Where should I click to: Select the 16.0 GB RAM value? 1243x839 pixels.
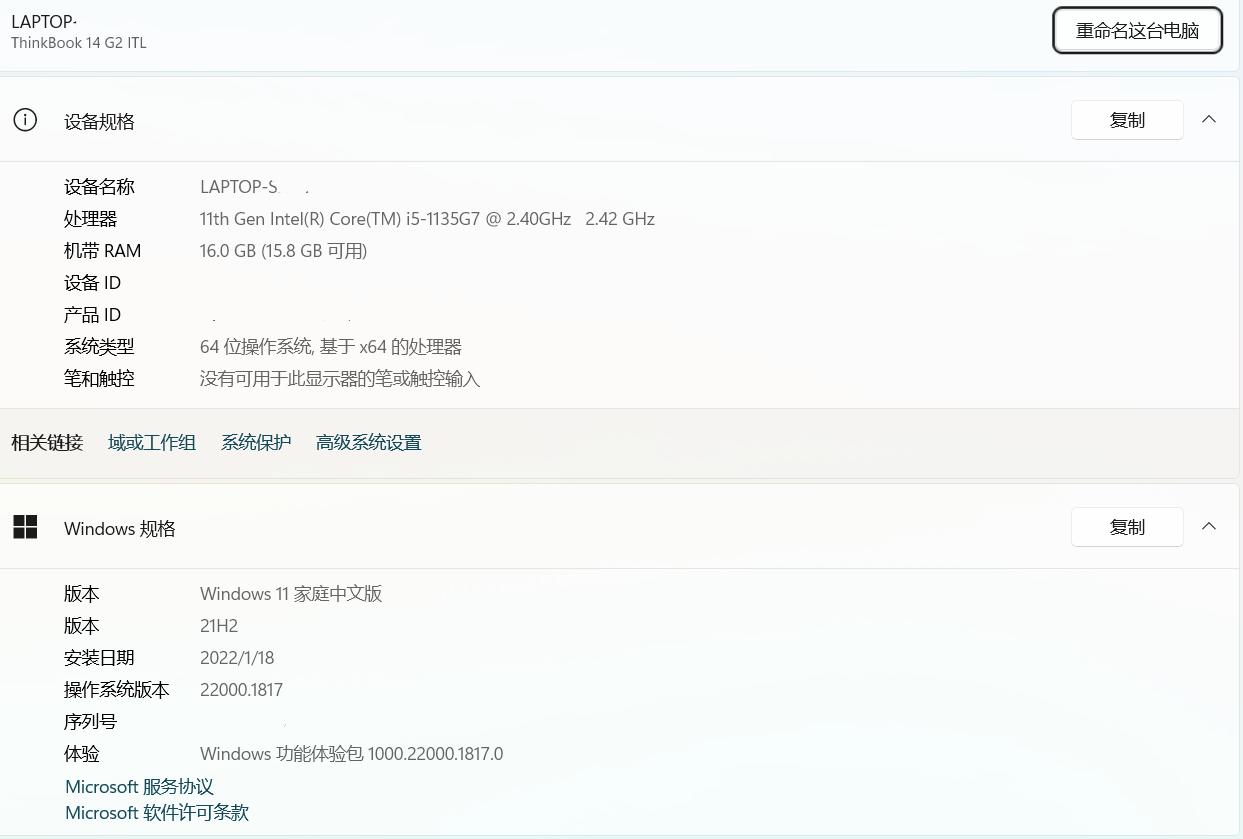(284, 251)
